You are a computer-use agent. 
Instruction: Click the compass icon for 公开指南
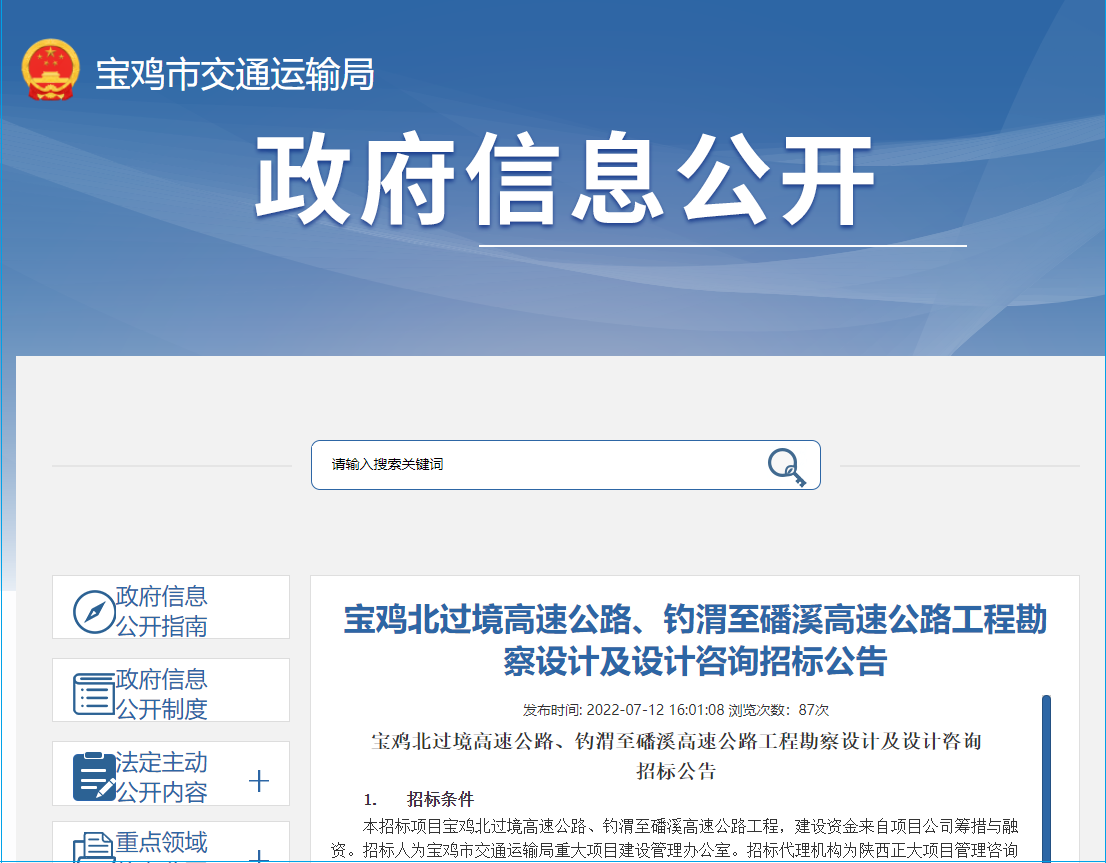(94, 611)
